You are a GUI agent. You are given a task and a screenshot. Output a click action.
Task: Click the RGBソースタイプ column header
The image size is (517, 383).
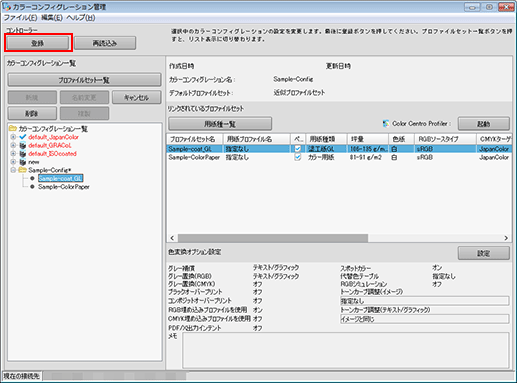coord(445,139)
